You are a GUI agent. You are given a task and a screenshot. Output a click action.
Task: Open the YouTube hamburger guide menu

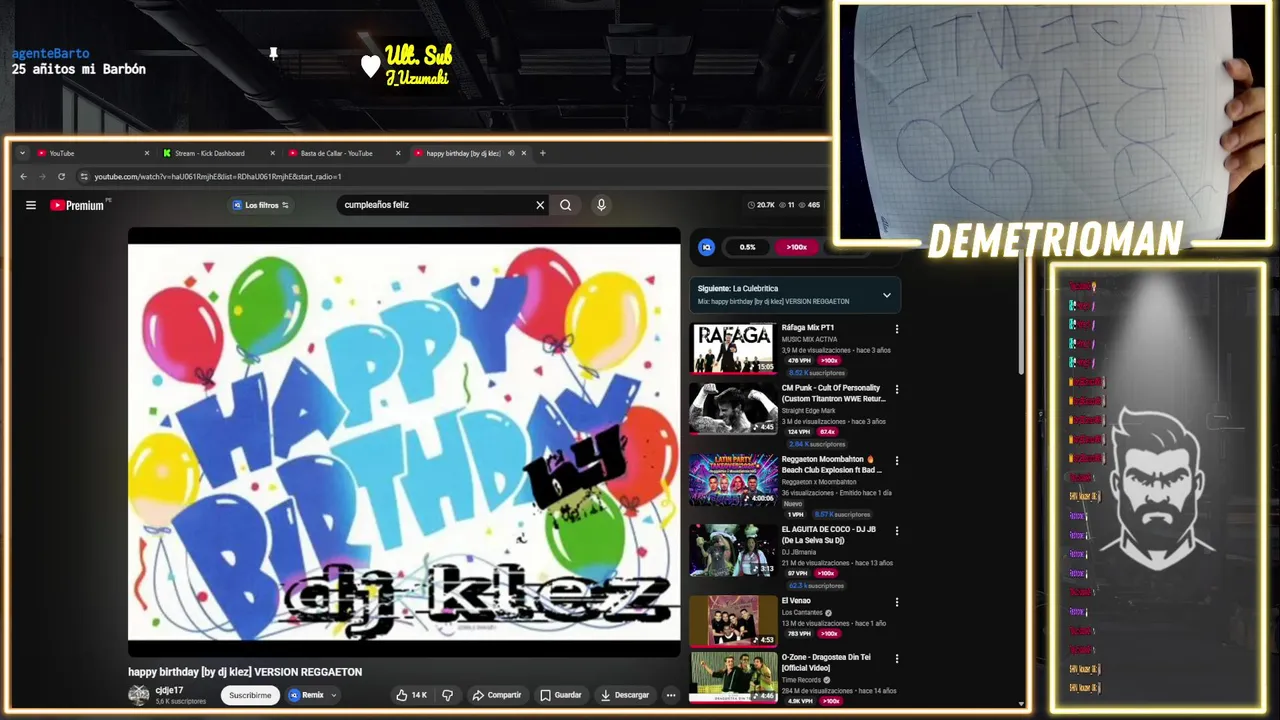(31, 205)
